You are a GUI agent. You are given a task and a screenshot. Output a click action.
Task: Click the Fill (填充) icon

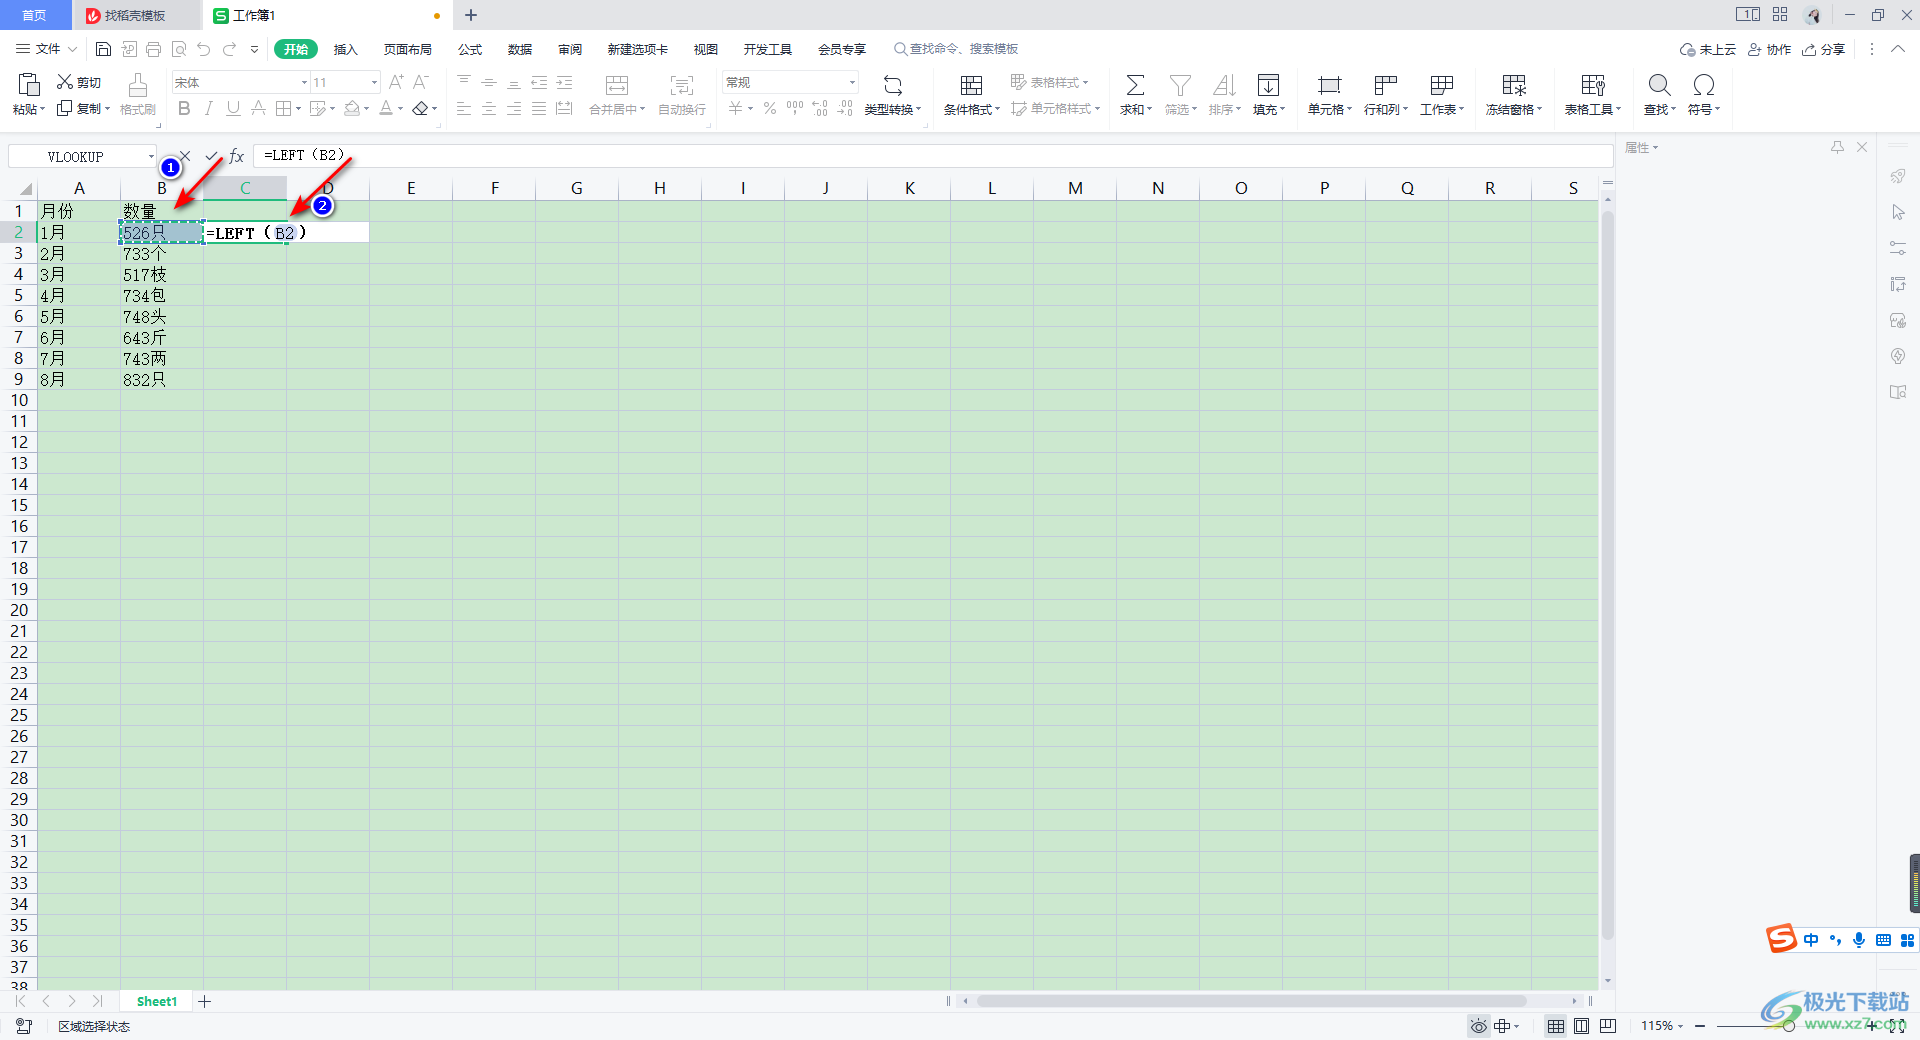click(1268, 85)
